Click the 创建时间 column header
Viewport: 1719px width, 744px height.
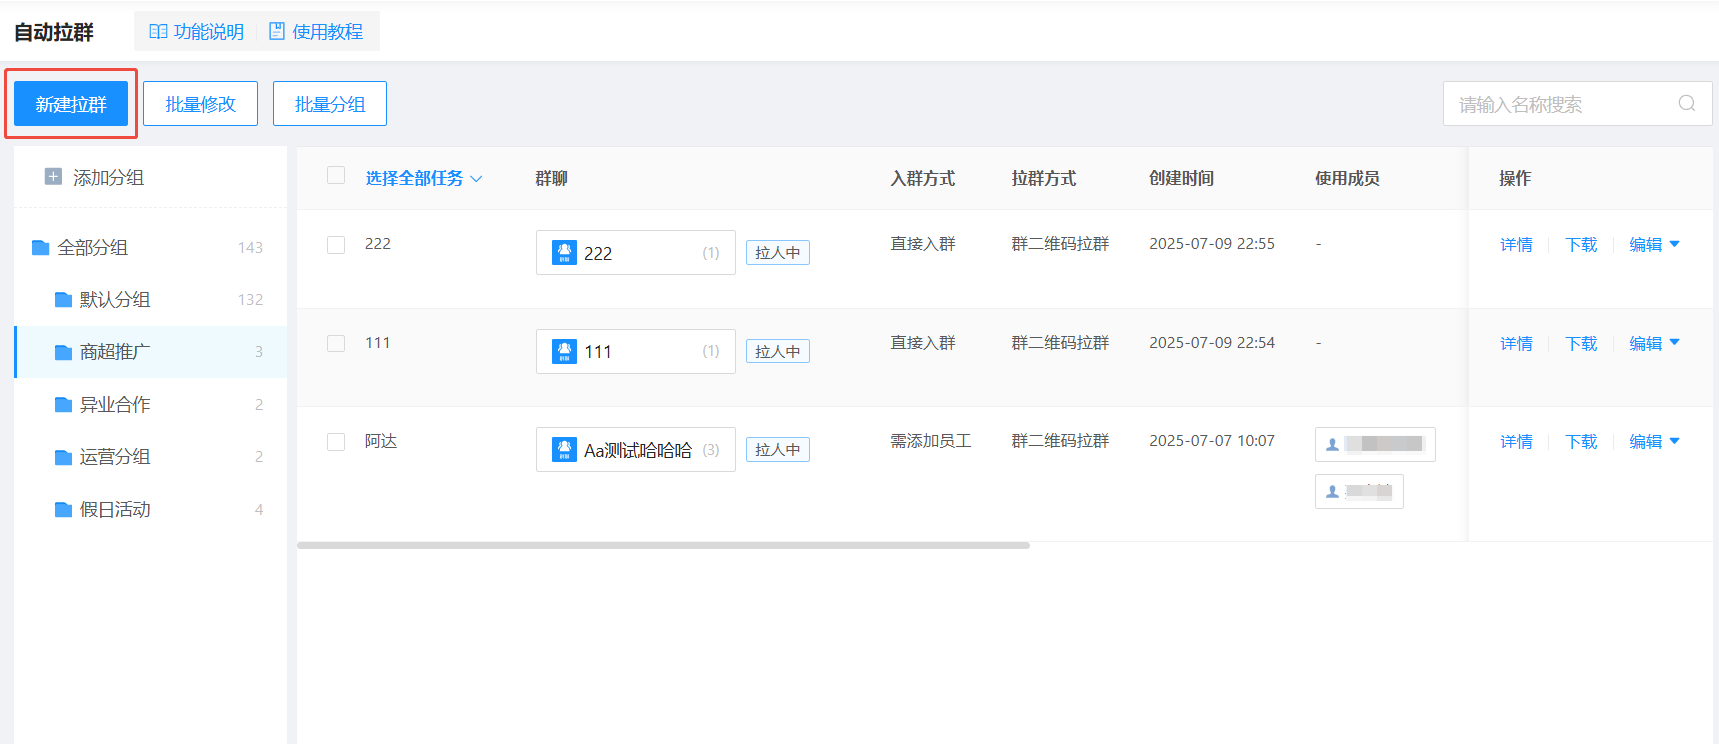point(1181,178)
